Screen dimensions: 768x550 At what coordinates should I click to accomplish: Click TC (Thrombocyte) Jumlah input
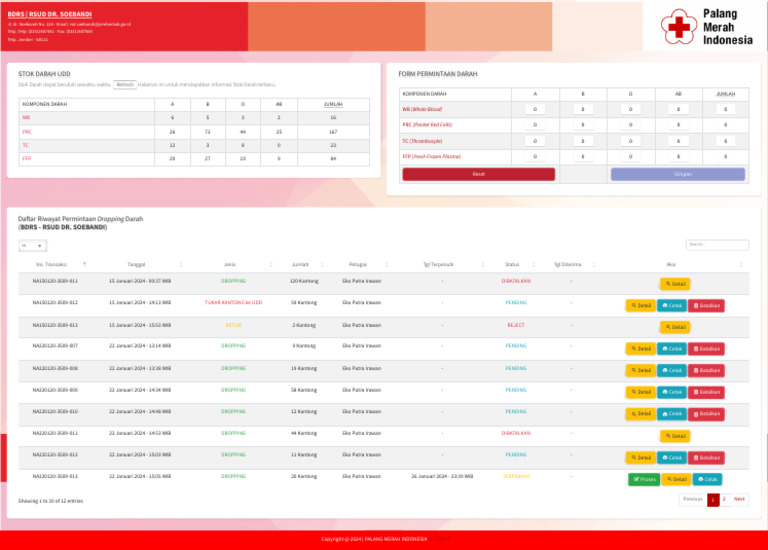click(725, 141)
